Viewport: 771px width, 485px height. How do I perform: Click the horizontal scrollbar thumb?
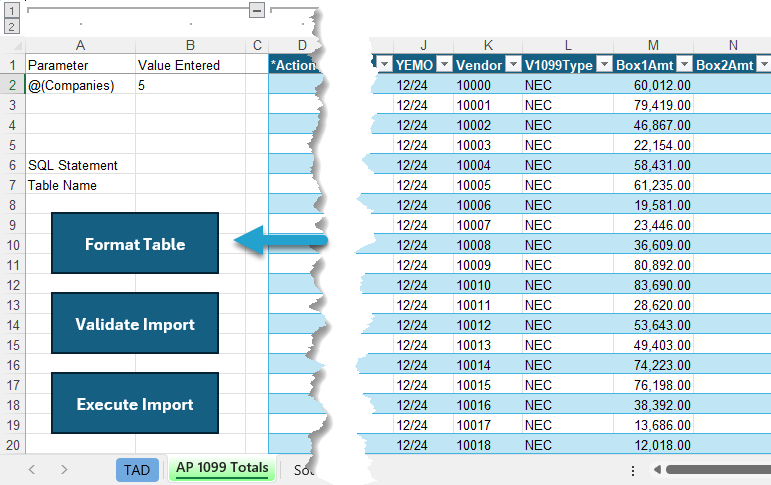(x=718, y=470)
